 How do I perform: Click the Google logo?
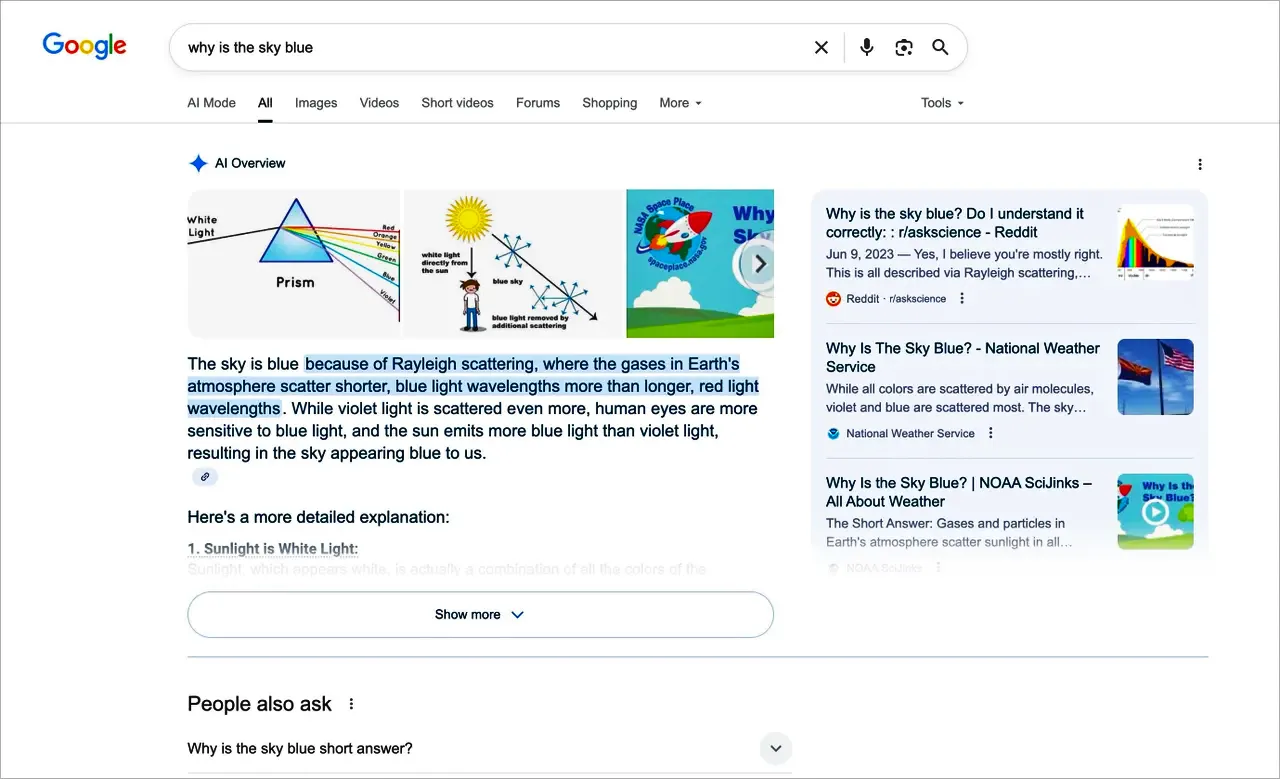point(84,46)
